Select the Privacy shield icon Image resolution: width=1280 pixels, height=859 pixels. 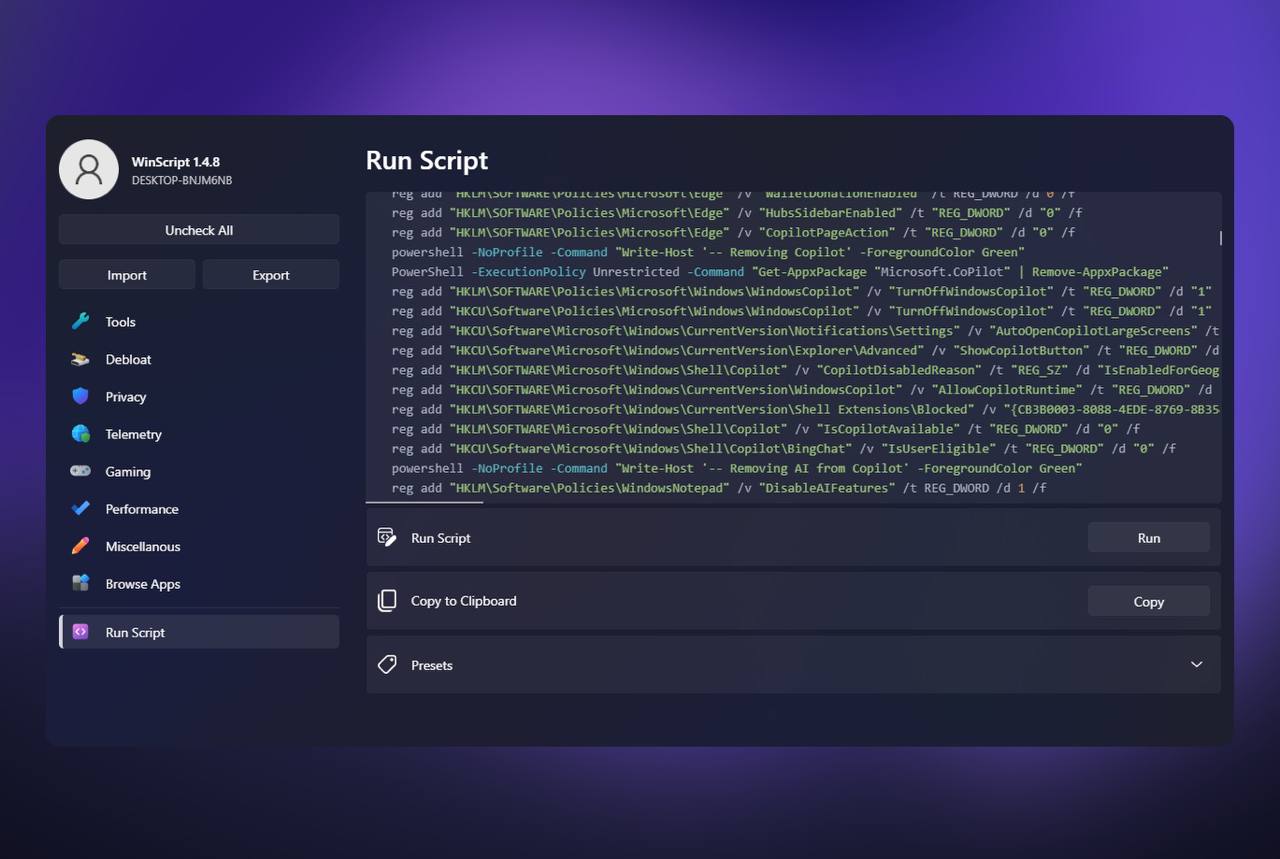81,397
